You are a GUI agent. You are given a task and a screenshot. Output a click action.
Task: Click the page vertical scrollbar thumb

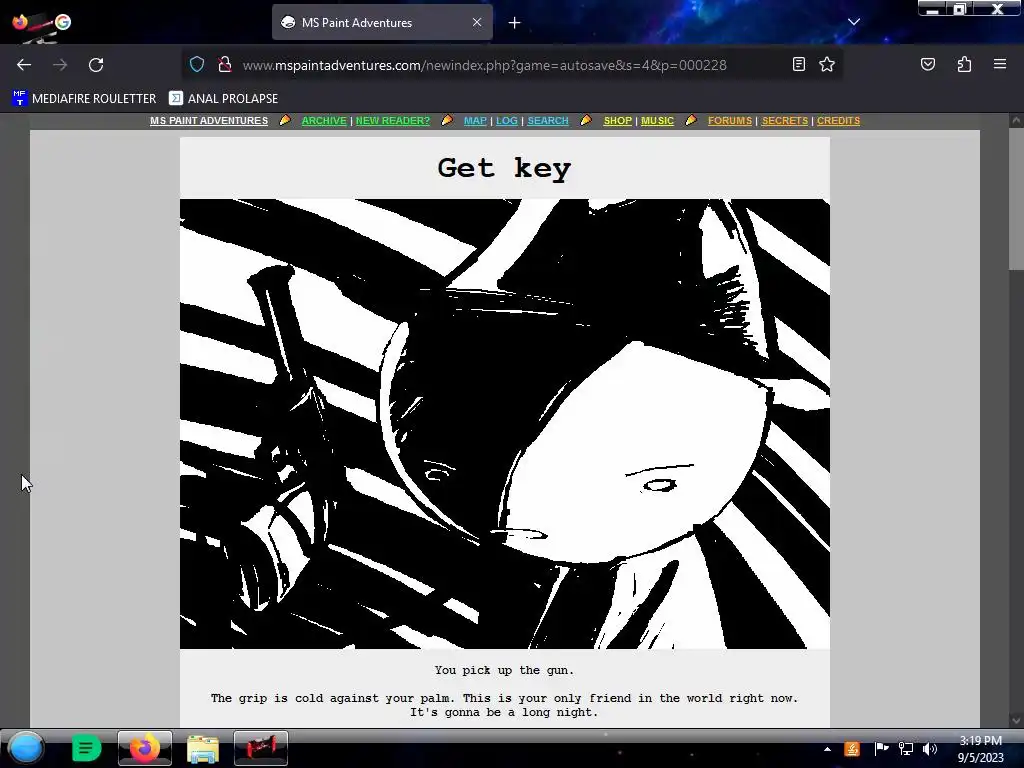click(1016, 199)
